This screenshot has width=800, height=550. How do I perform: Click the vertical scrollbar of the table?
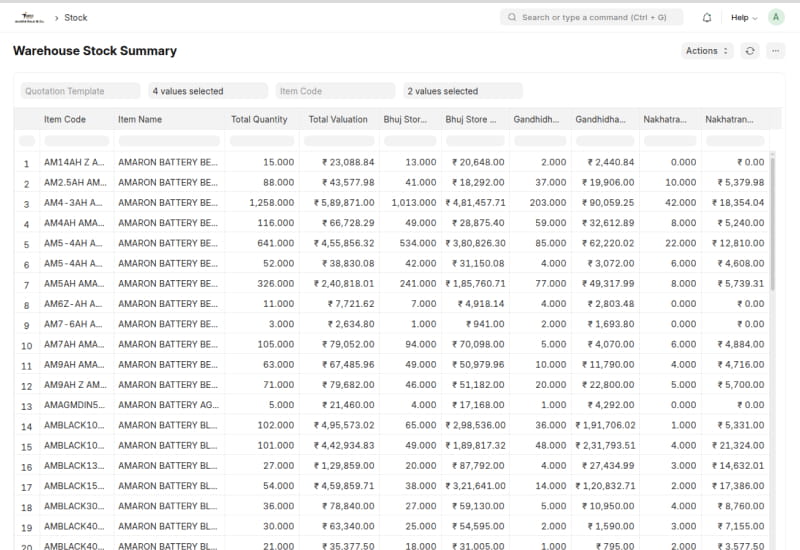tap(772, 224)
